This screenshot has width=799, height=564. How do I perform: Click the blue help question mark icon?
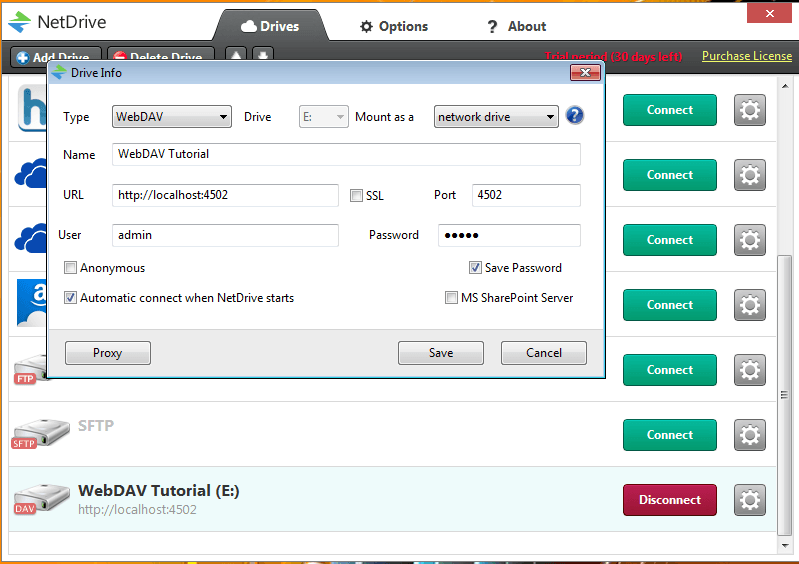coord(574,116)
